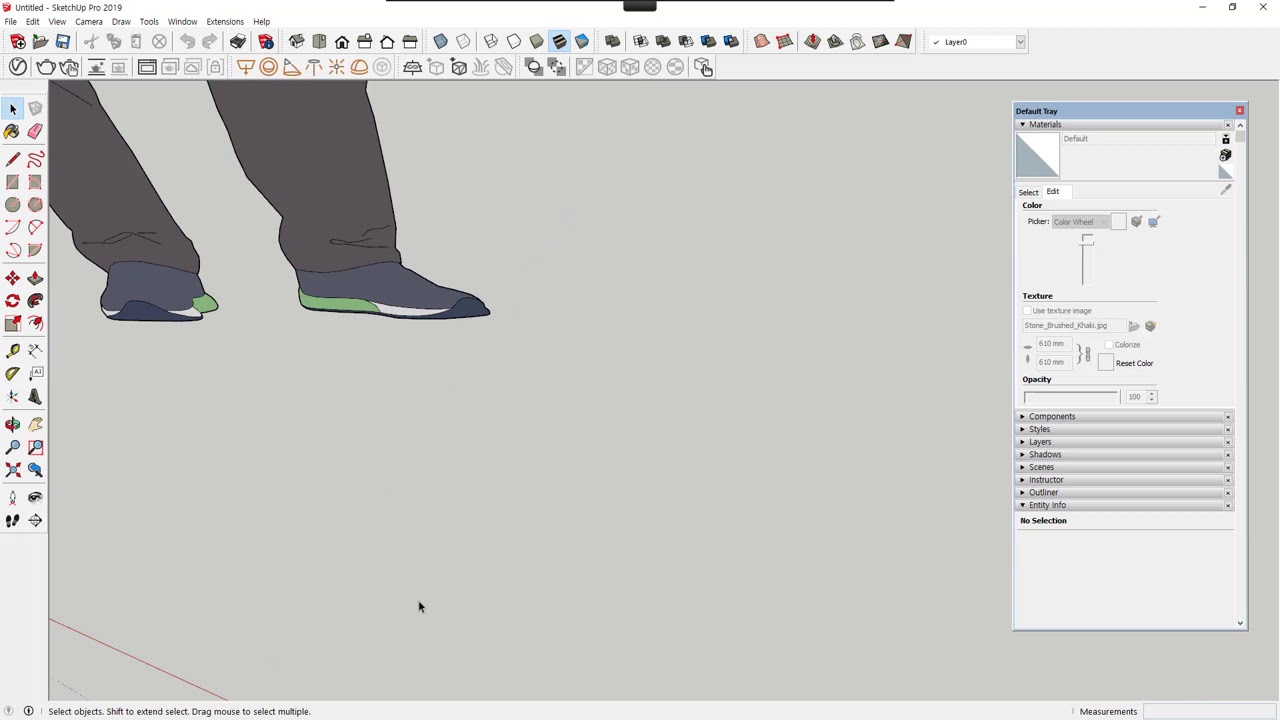Viewport: 1280px width, 720px height.
Task: Open the Color Wheel picker dropdown
Action: pyautogui.click(x=1080, y=222)
